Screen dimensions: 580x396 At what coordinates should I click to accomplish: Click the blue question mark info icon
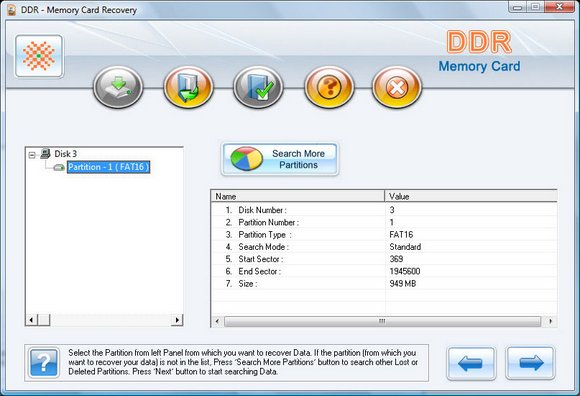tap(44, 363)
